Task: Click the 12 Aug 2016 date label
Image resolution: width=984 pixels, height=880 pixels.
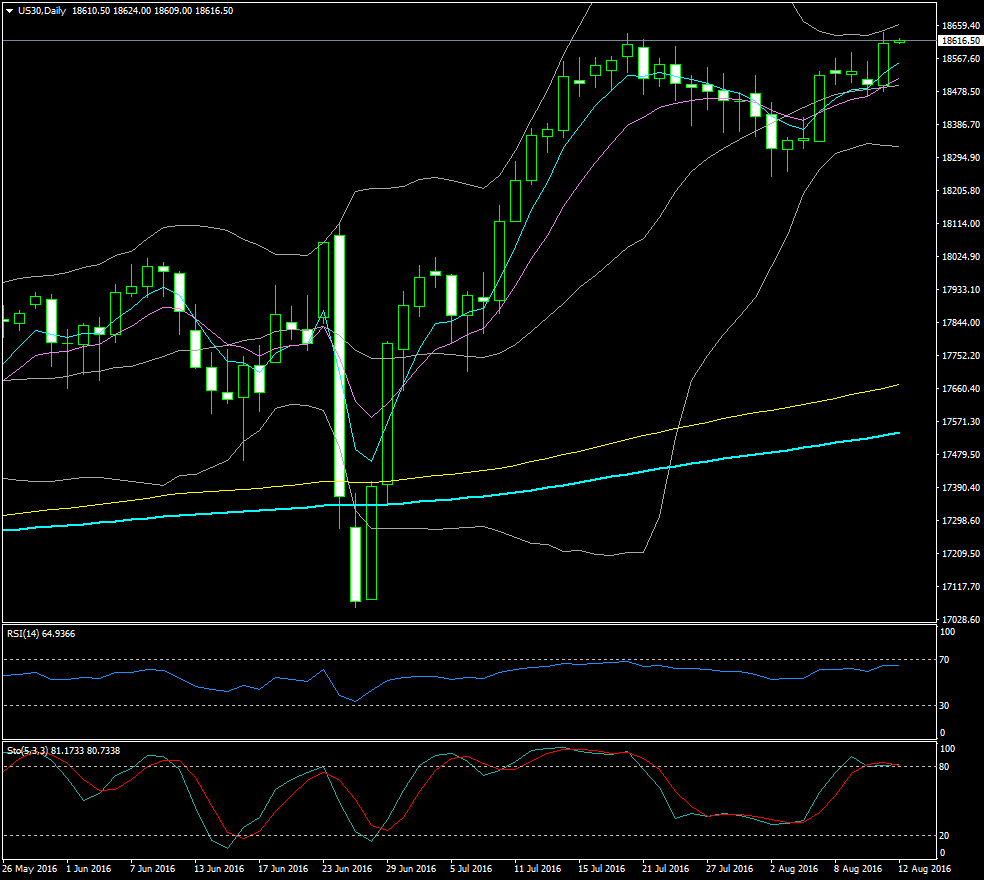Action: [924, 869]
